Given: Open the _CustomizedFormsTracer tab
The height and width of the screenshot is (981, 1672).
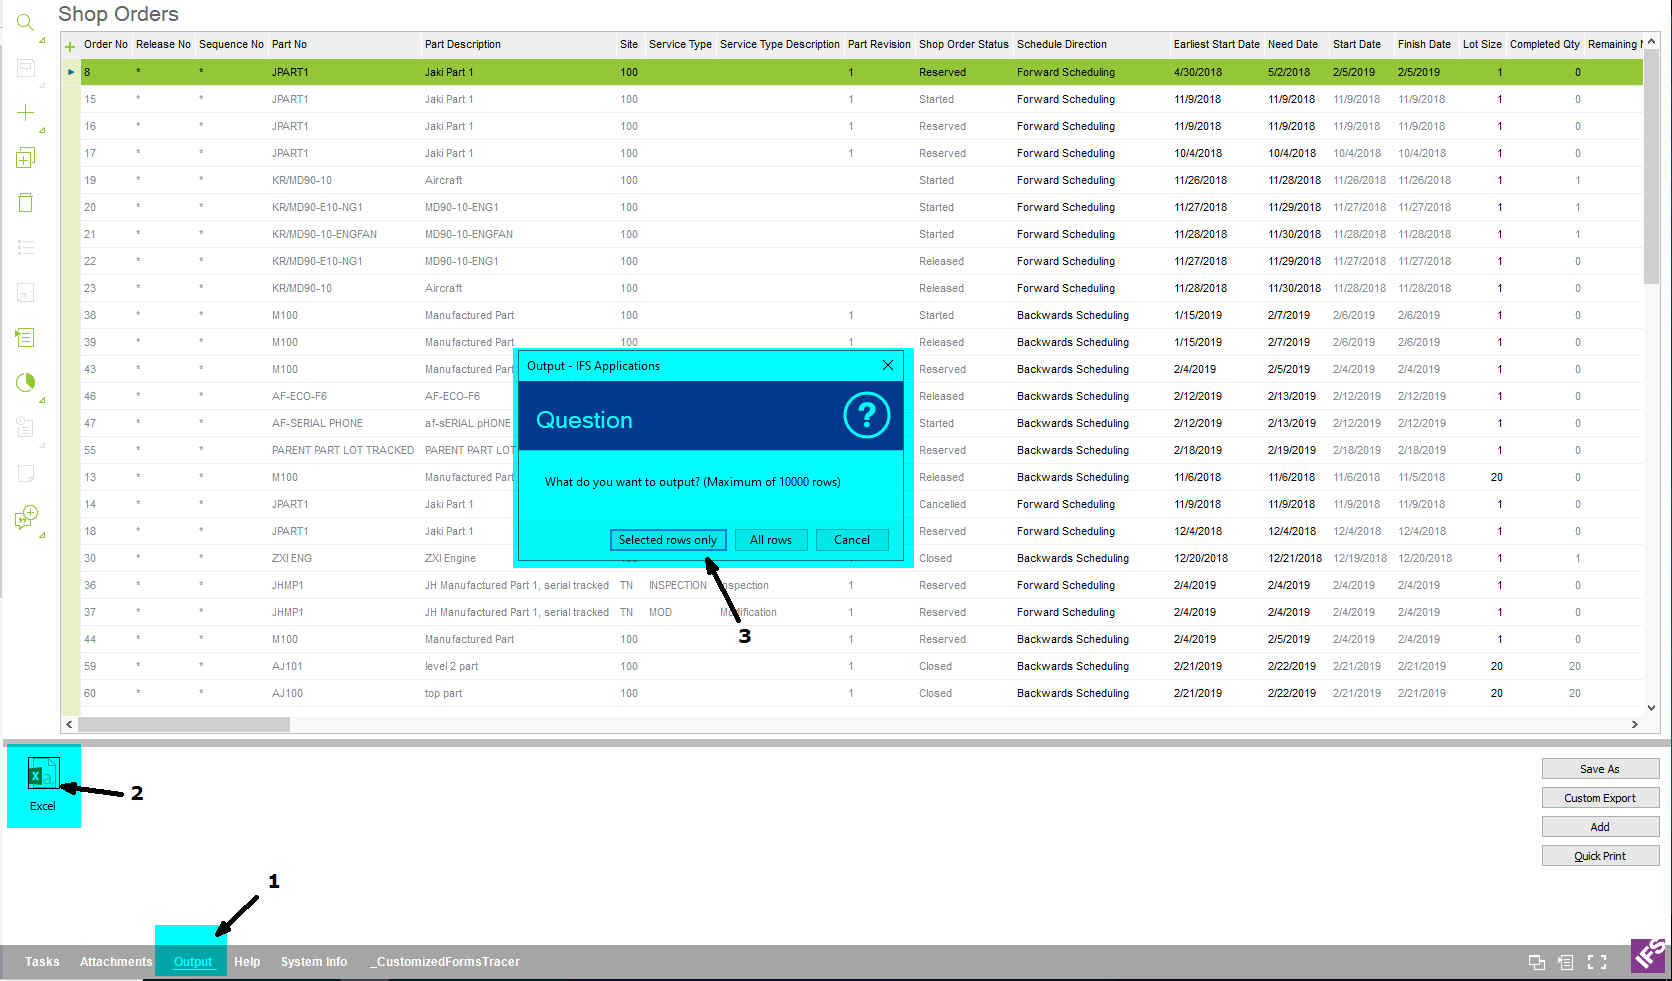Looking at the screenshot, I should point(445,962).
